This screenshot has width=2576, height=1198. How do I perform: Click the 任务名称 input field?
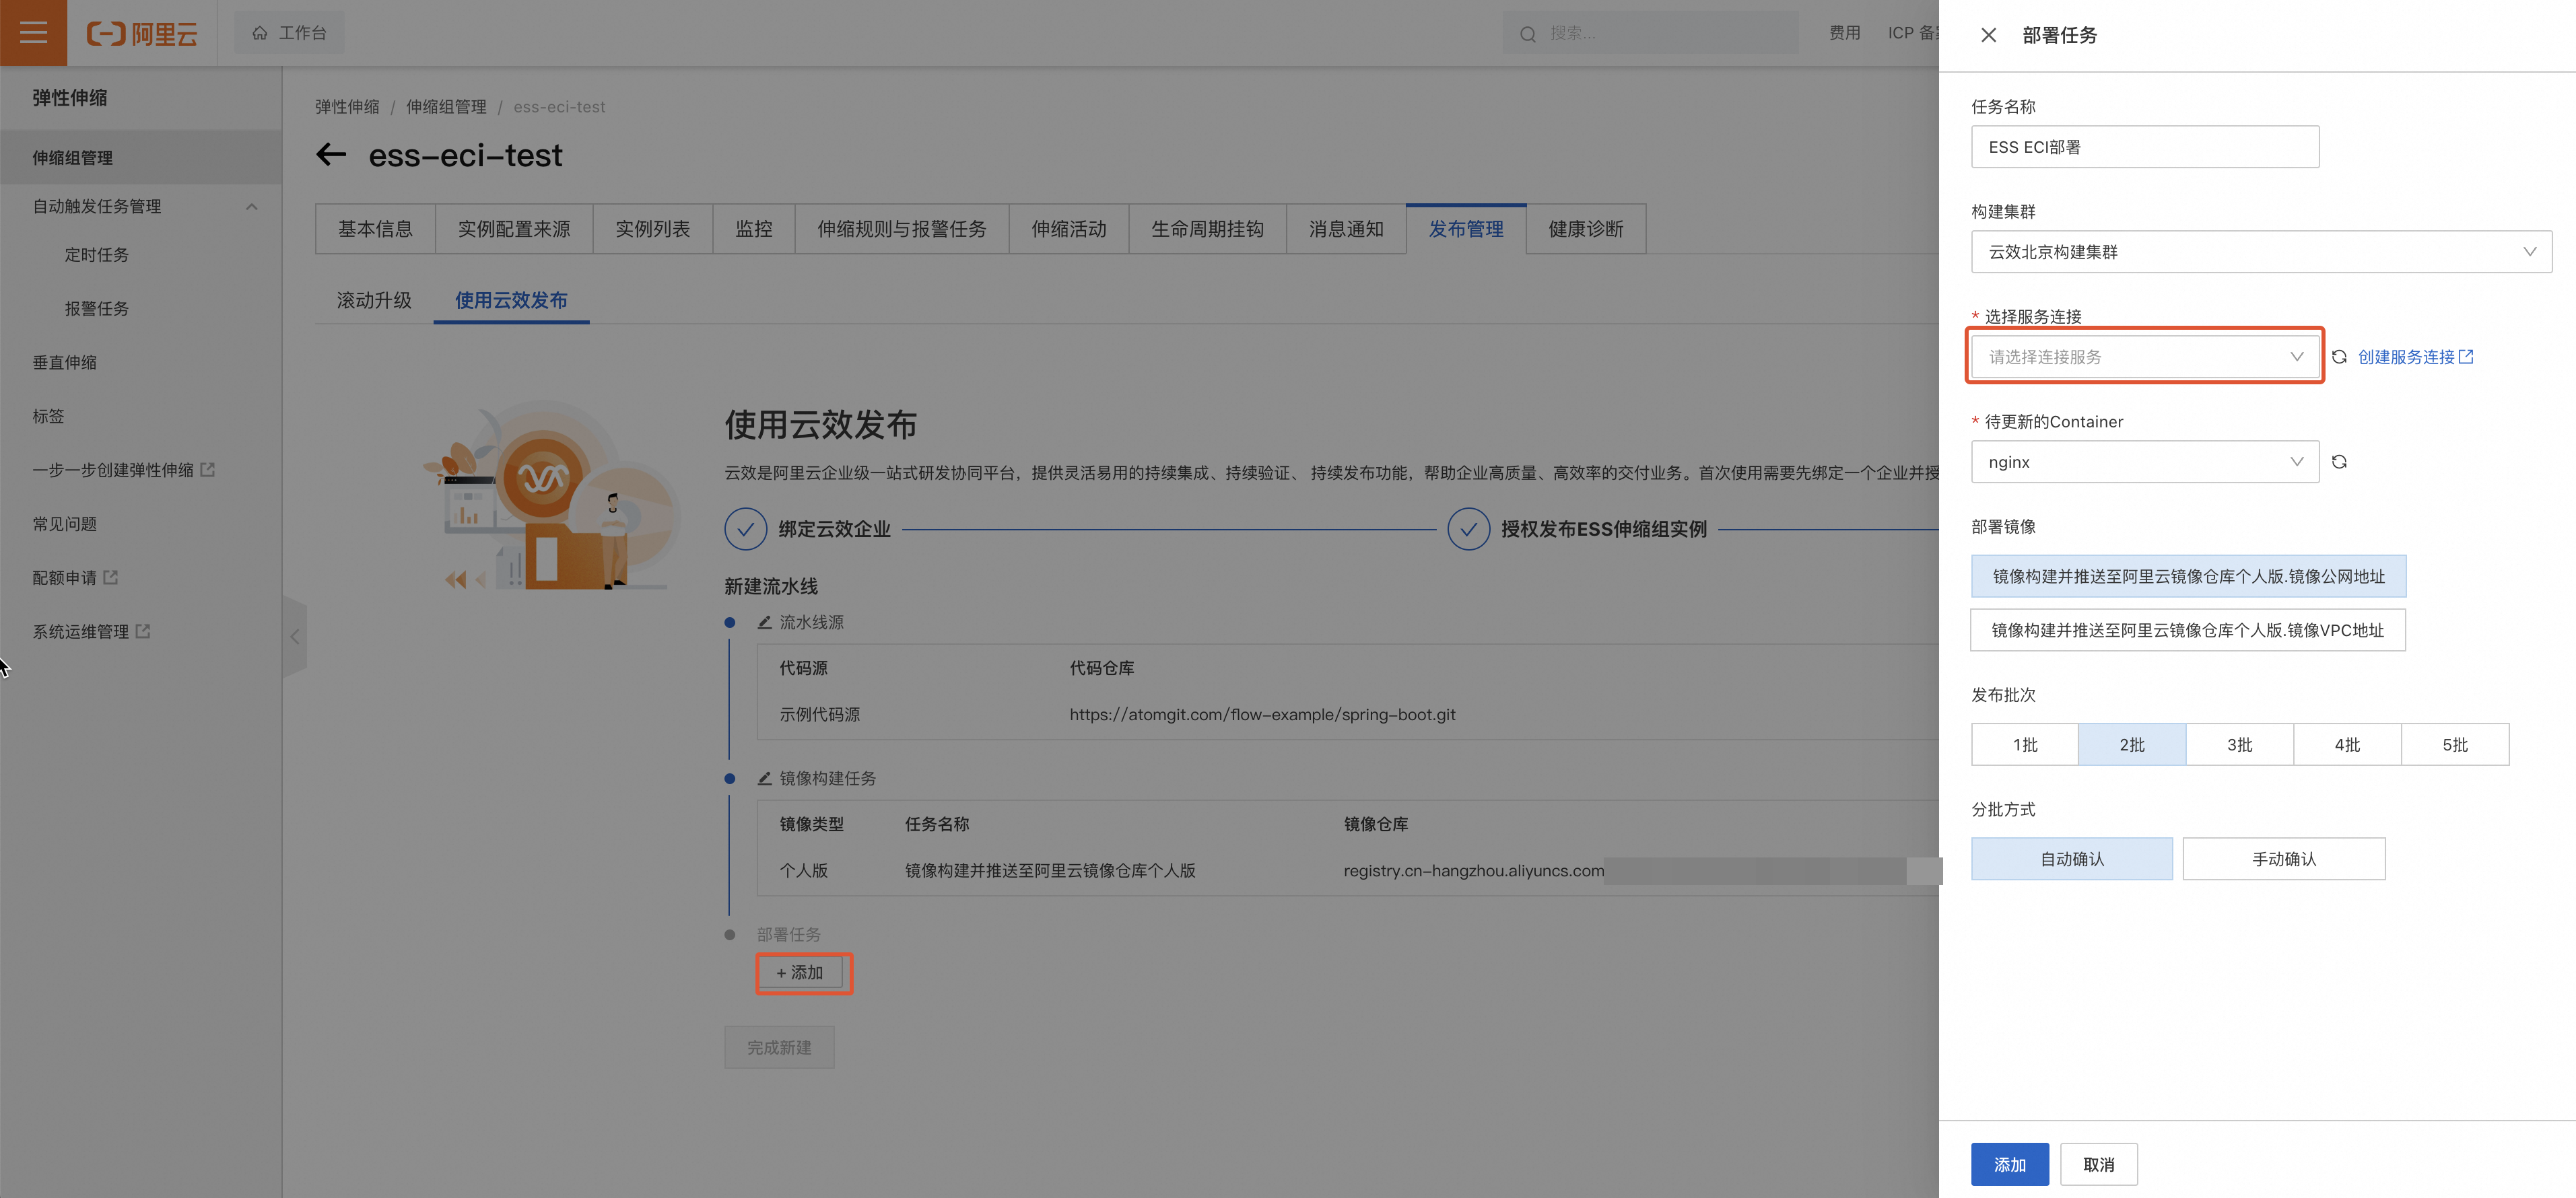click(2144, 147)
